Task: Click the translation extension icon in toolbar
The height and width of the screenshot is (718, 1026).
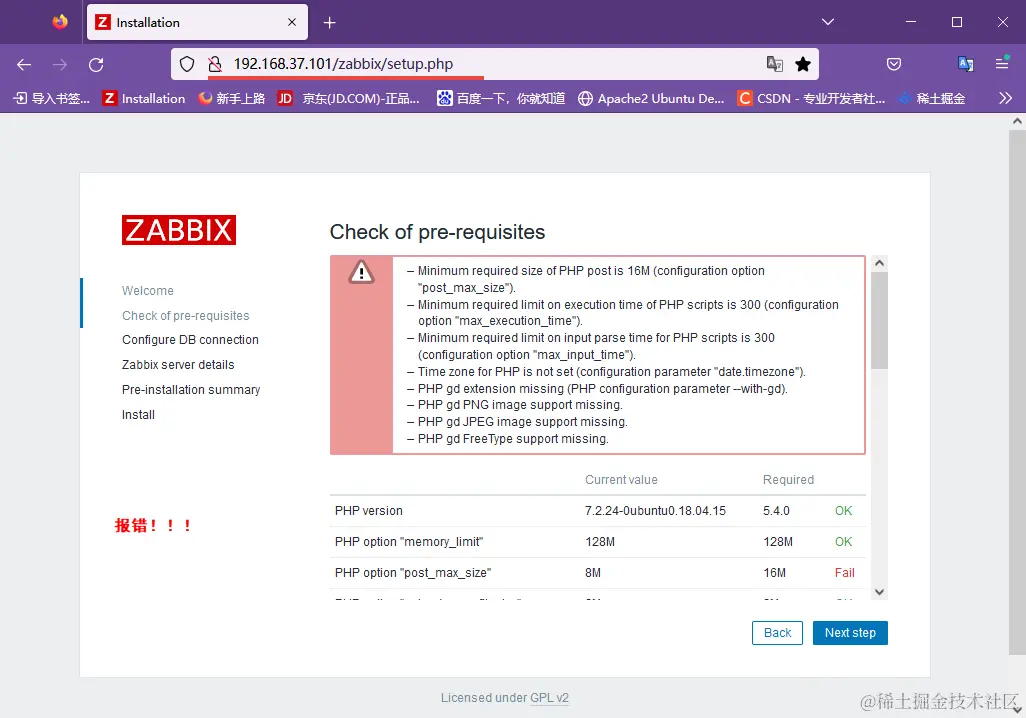Action: click(x=965, y=64)
